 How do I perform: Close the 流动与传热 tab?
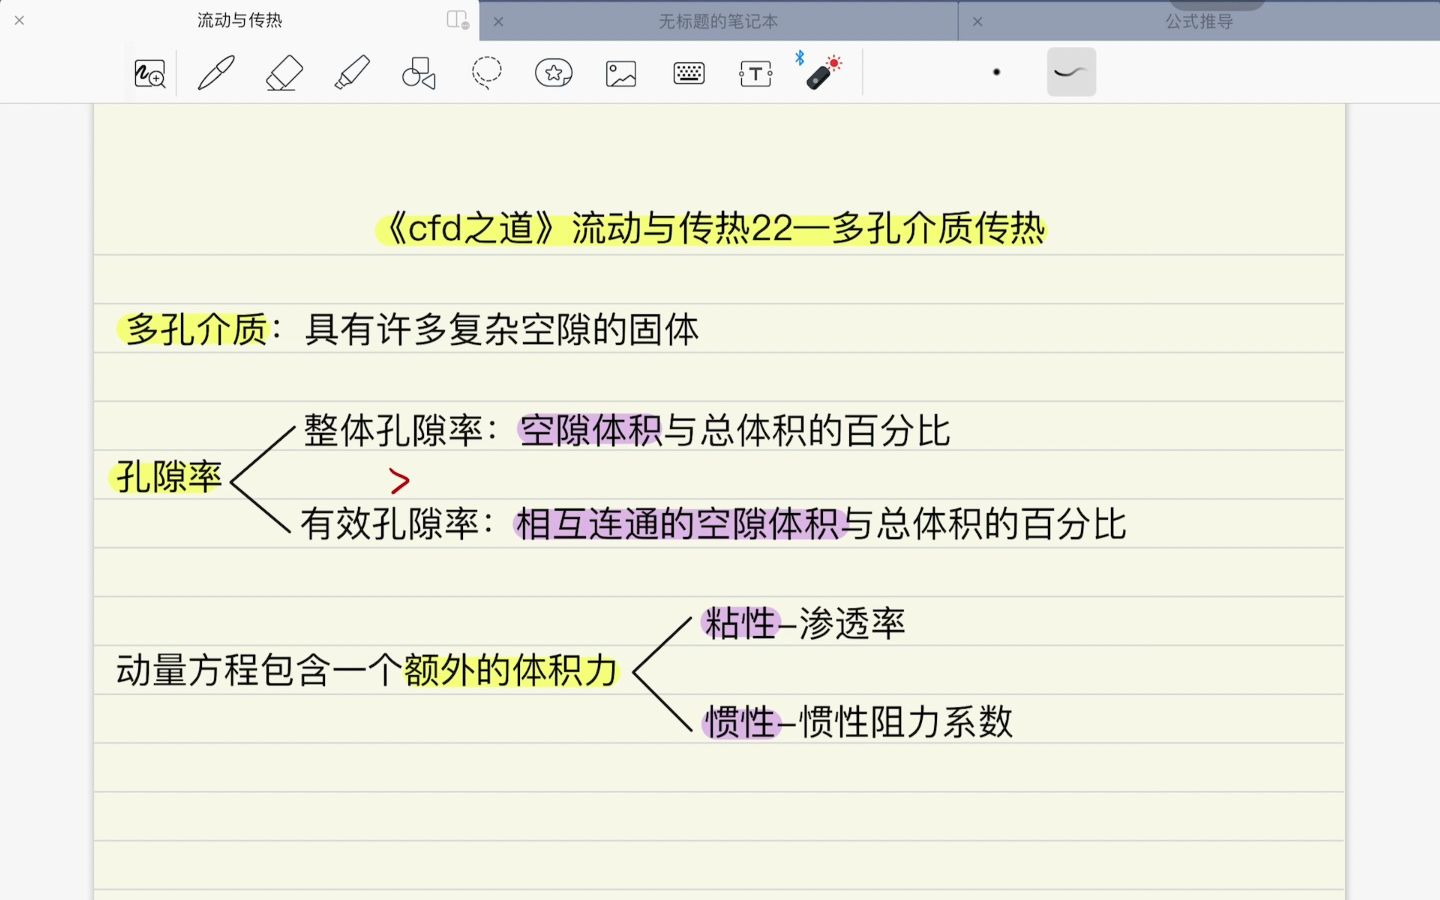click(19, 20)
